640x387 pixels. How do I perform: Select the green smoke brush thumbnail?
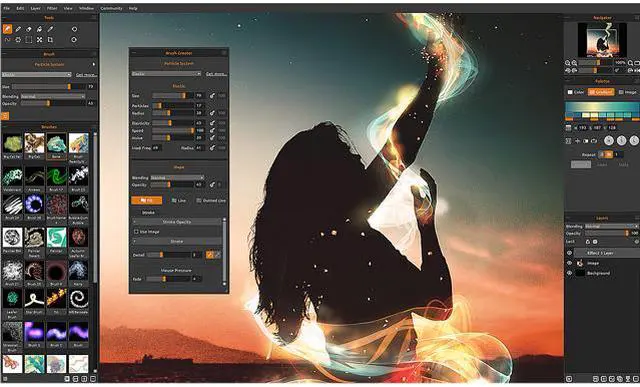[x=56, y=176]
